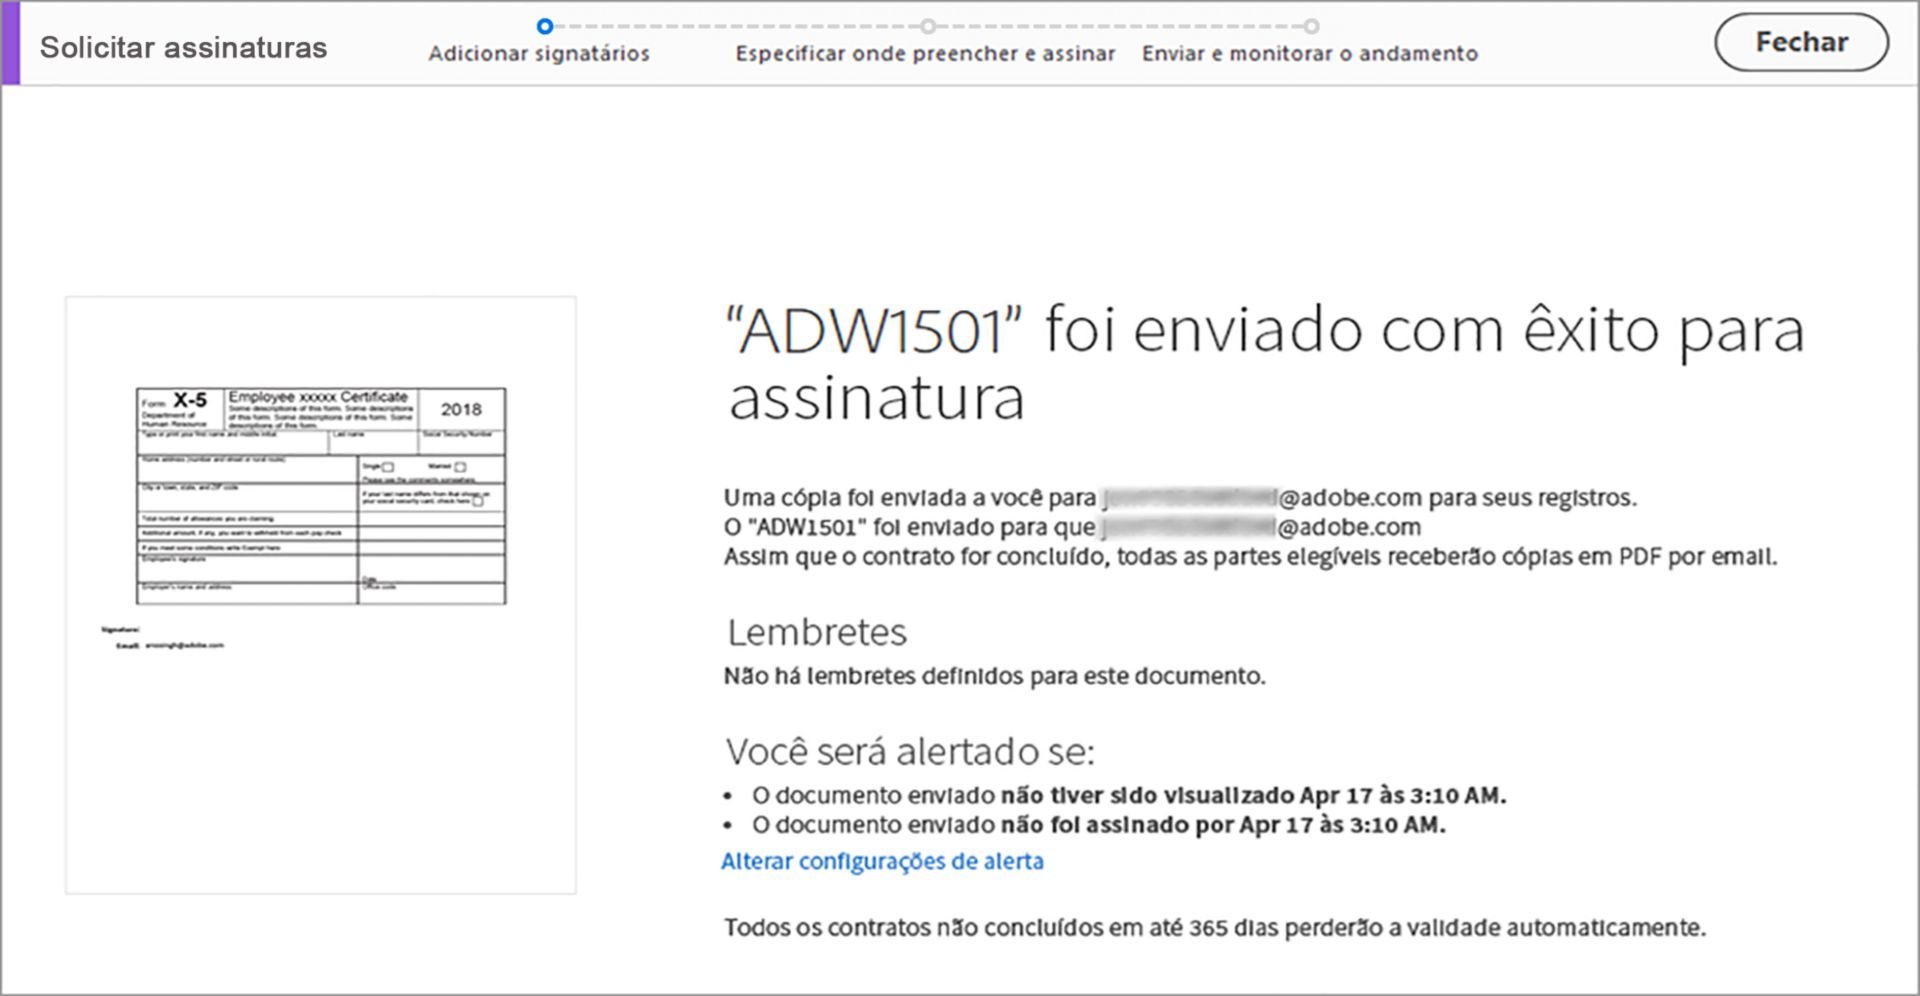Viewport: 1920px width, 996px height.
Task: Select the Especificar onde preencher e assinar label
Action: pyautogui.click(x=925, y=55)
